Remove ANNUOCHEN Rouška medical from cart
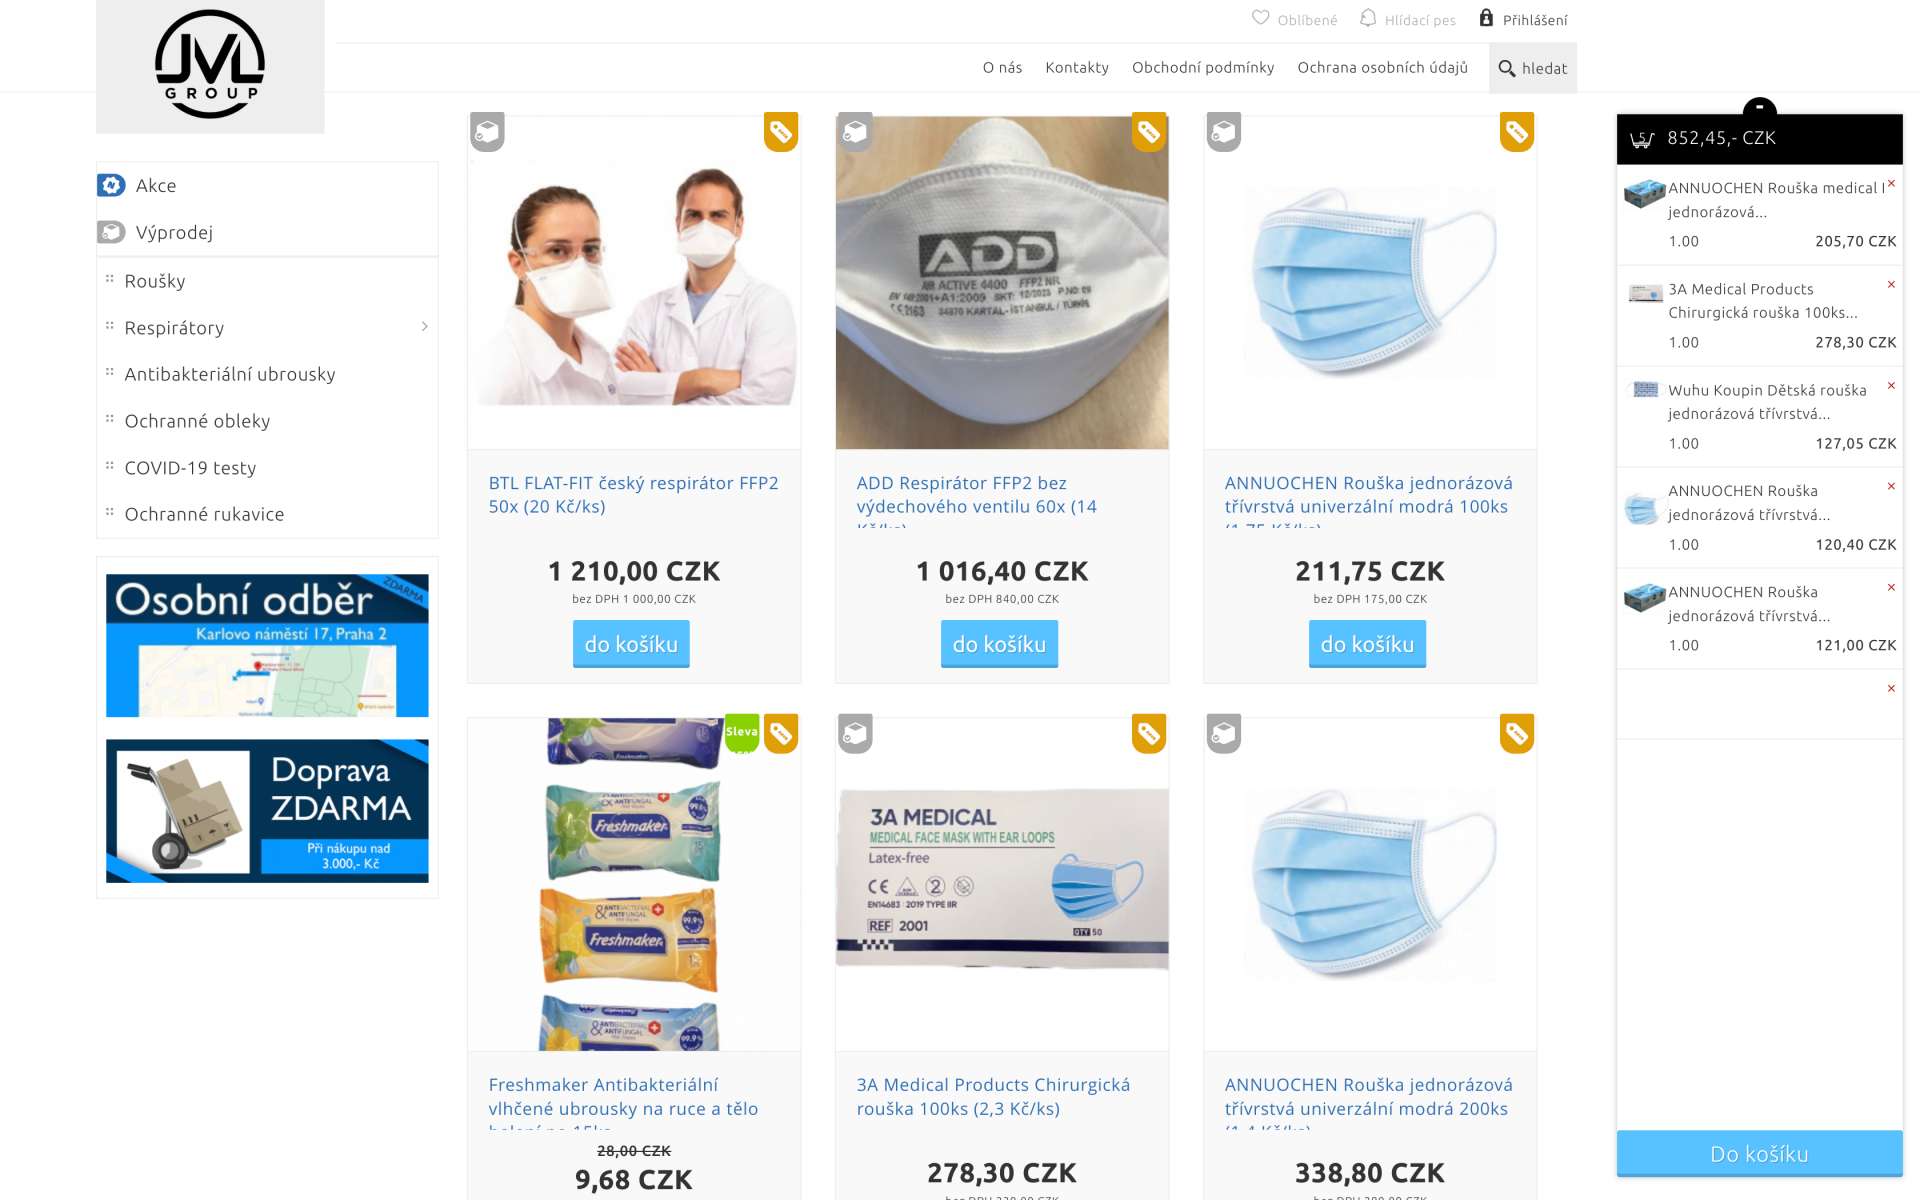This screenshot has height=1200, width=1920. (x=1891, y=184)
